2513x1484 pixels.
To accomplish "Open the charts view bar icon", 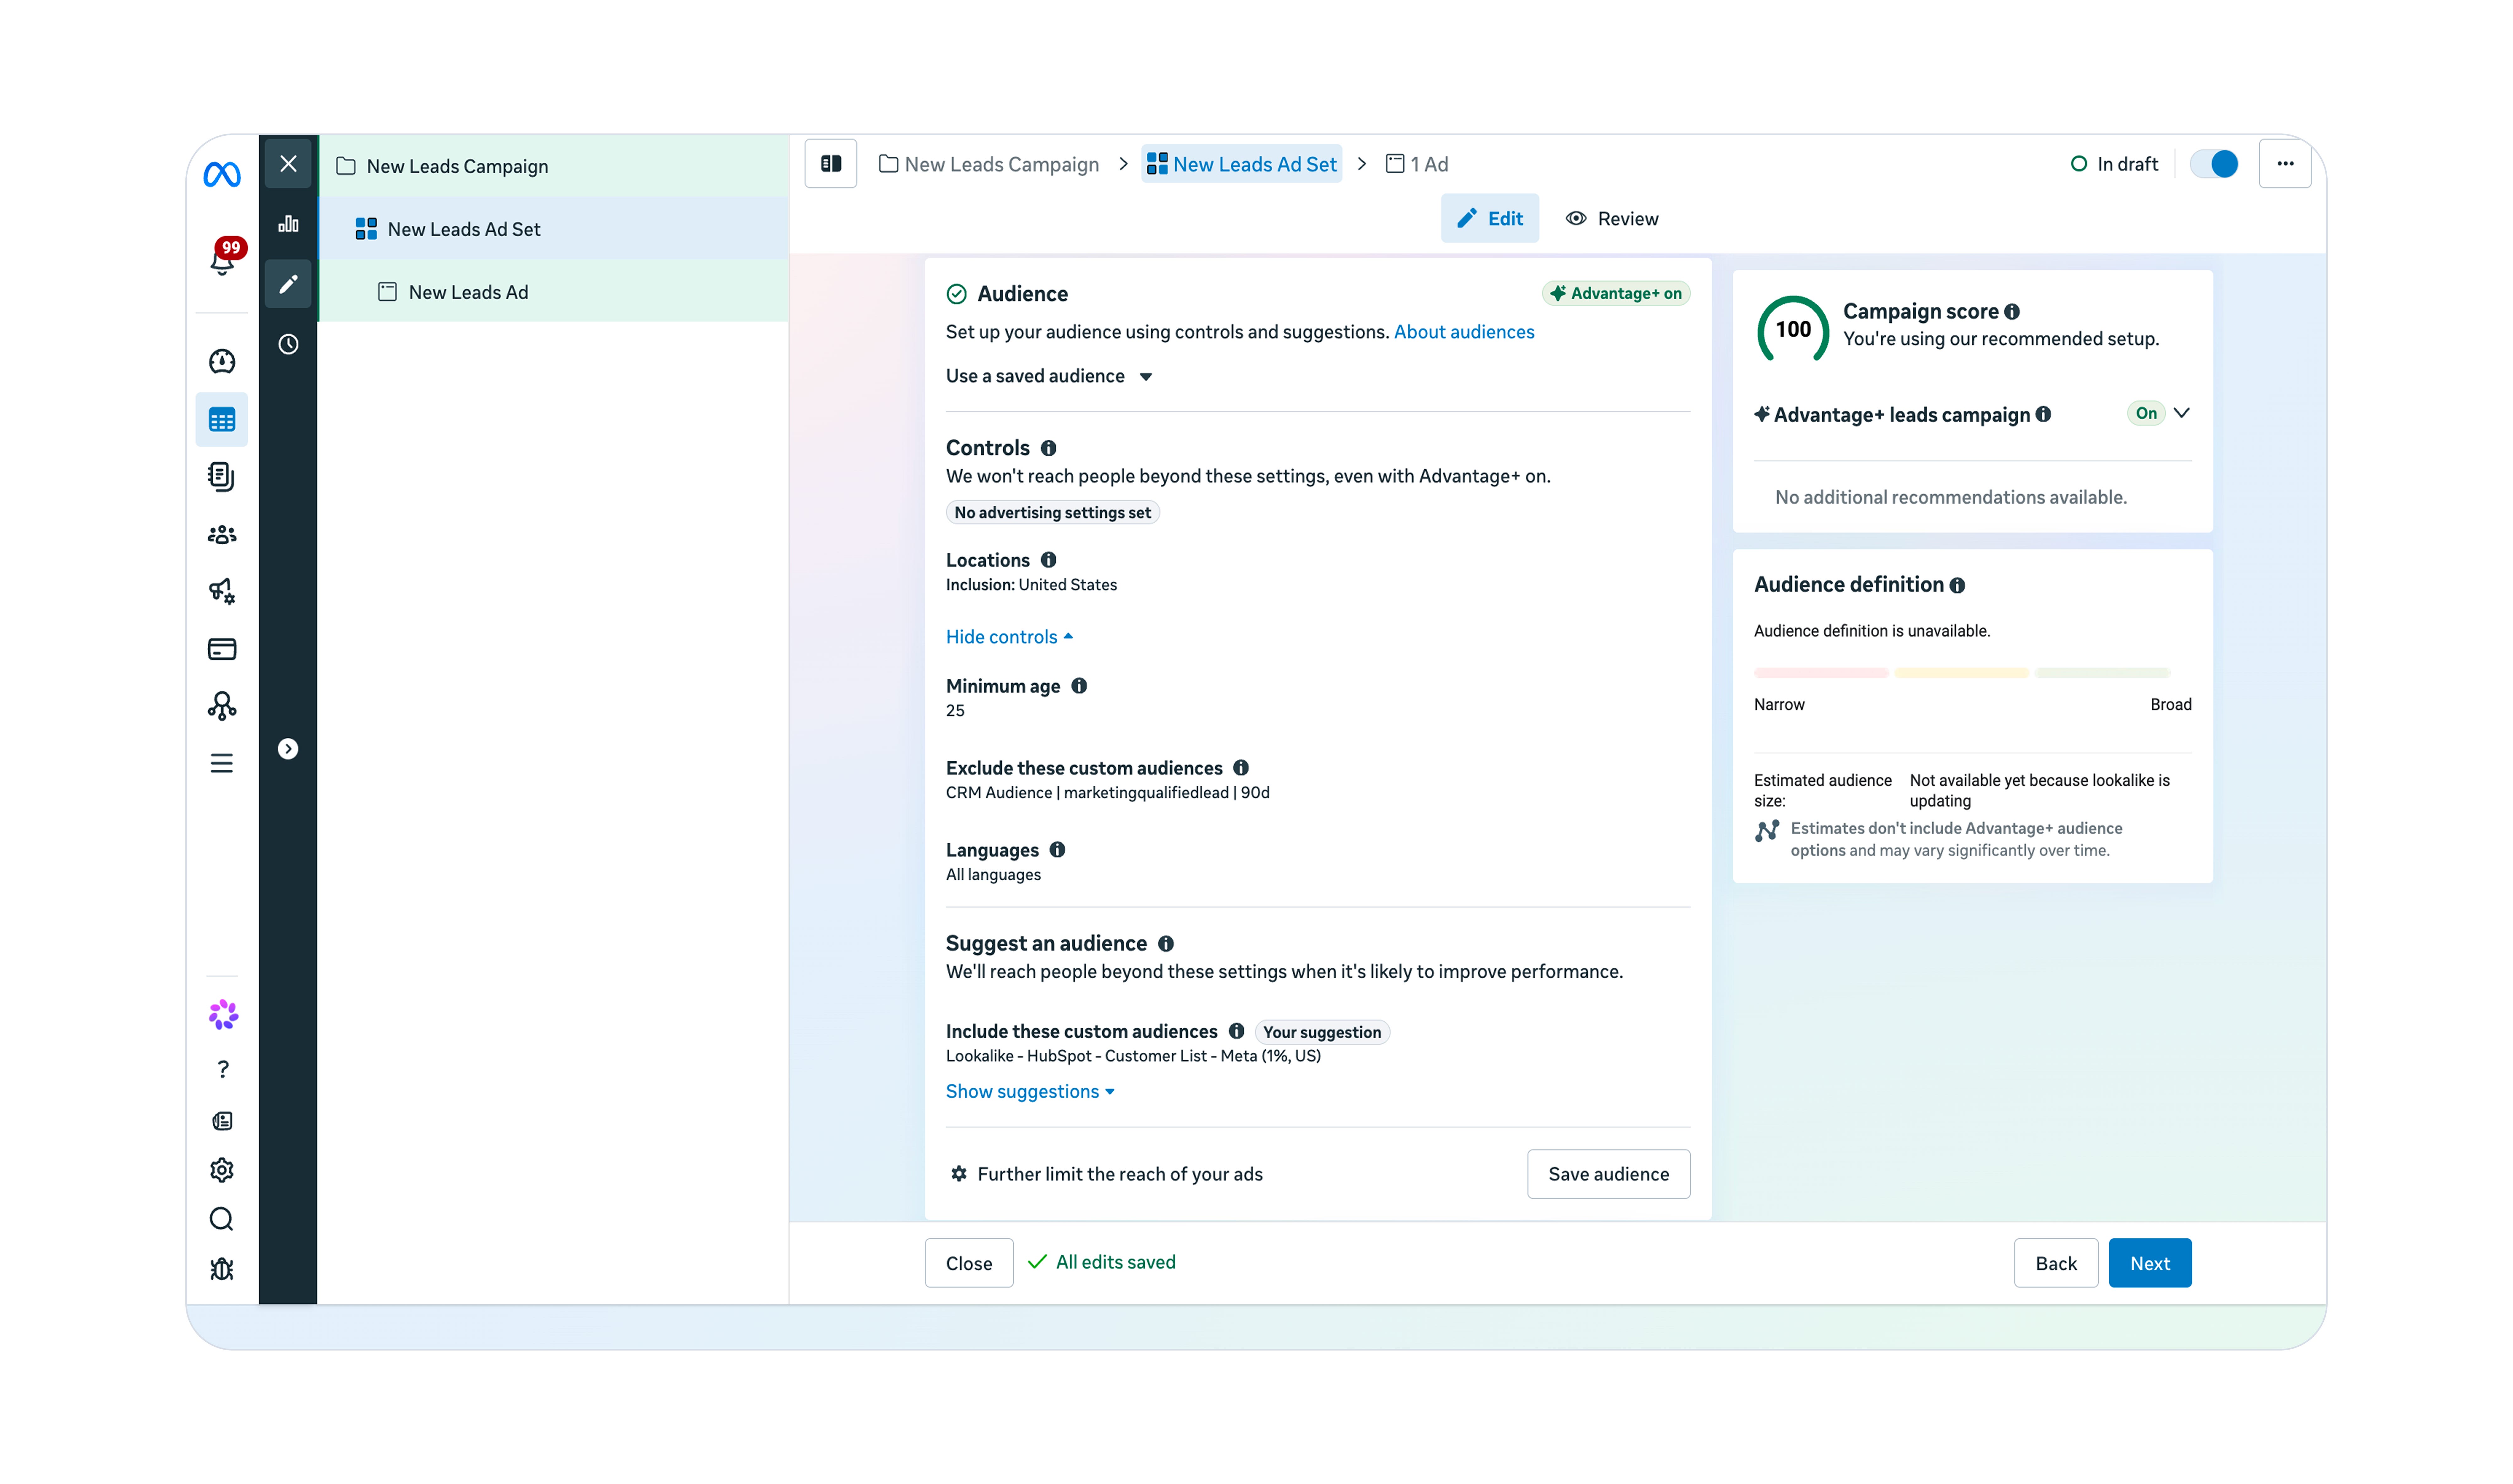I will (x=288, y=224).
